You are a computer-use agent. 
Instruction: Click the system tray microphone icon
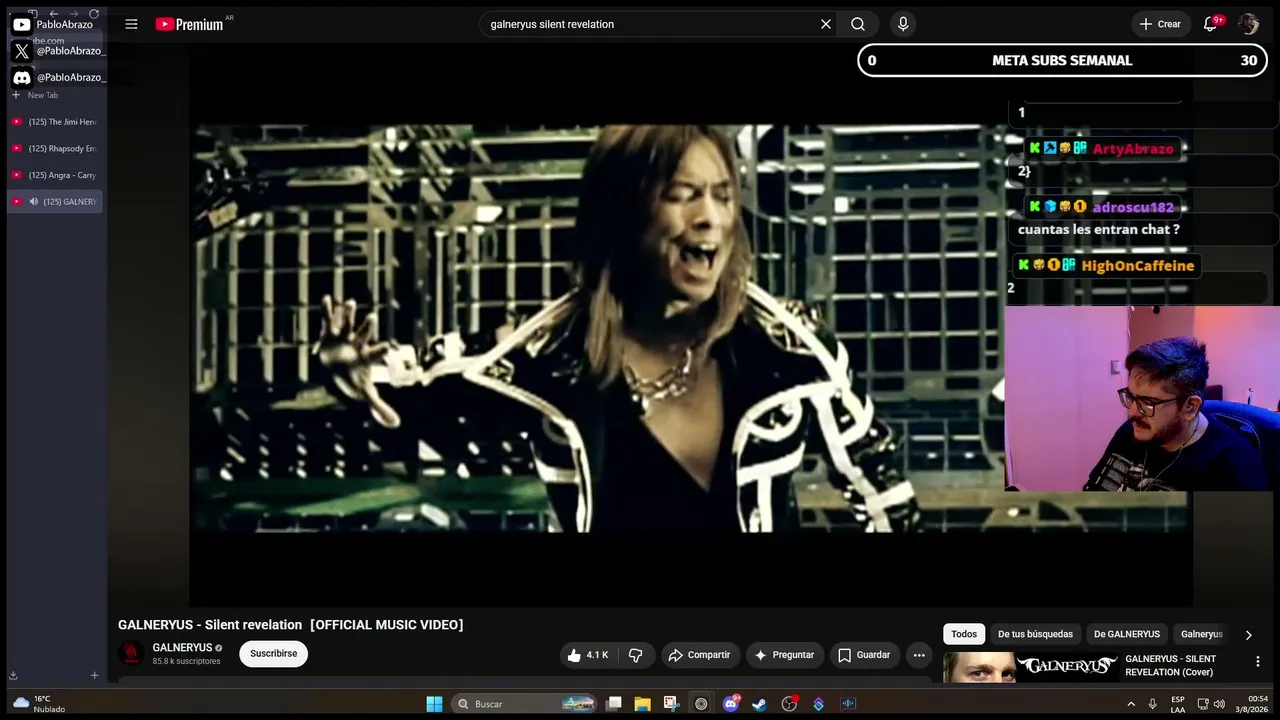pos(1152,704)
